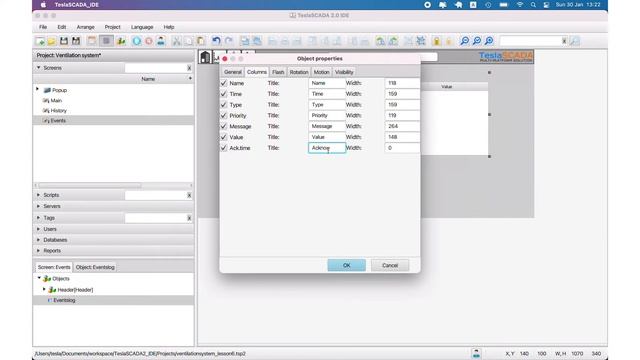Undo the last action
Screen dimensions: 640x360
pyautogui.click(x=216, y=41)
